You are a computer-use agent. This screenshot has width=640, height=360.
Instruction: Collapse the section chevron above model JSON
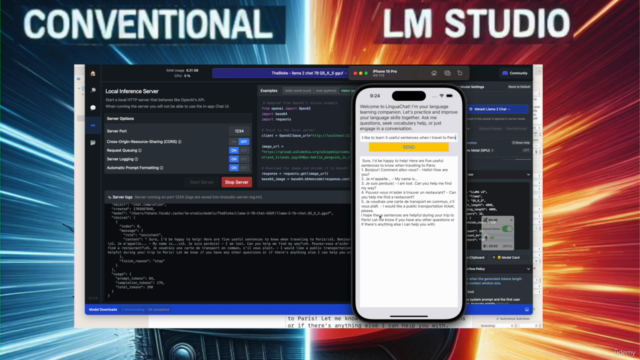coord(528,175)
